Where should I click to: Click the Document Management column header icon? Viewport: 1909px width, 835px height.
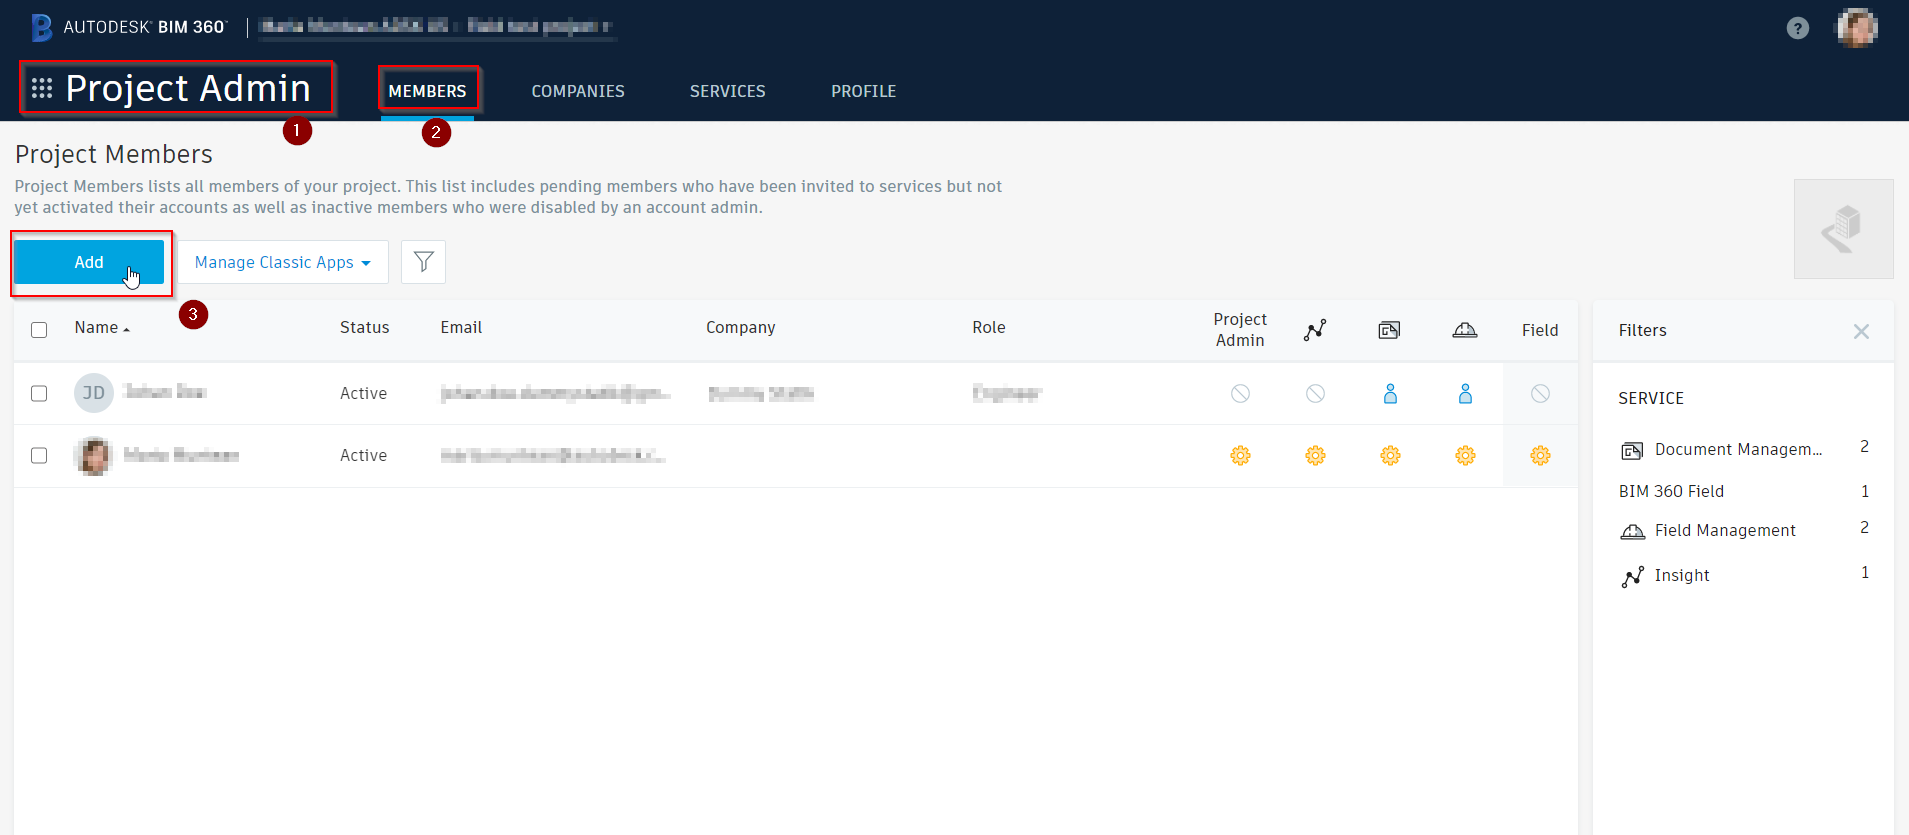pos(1389,330)
